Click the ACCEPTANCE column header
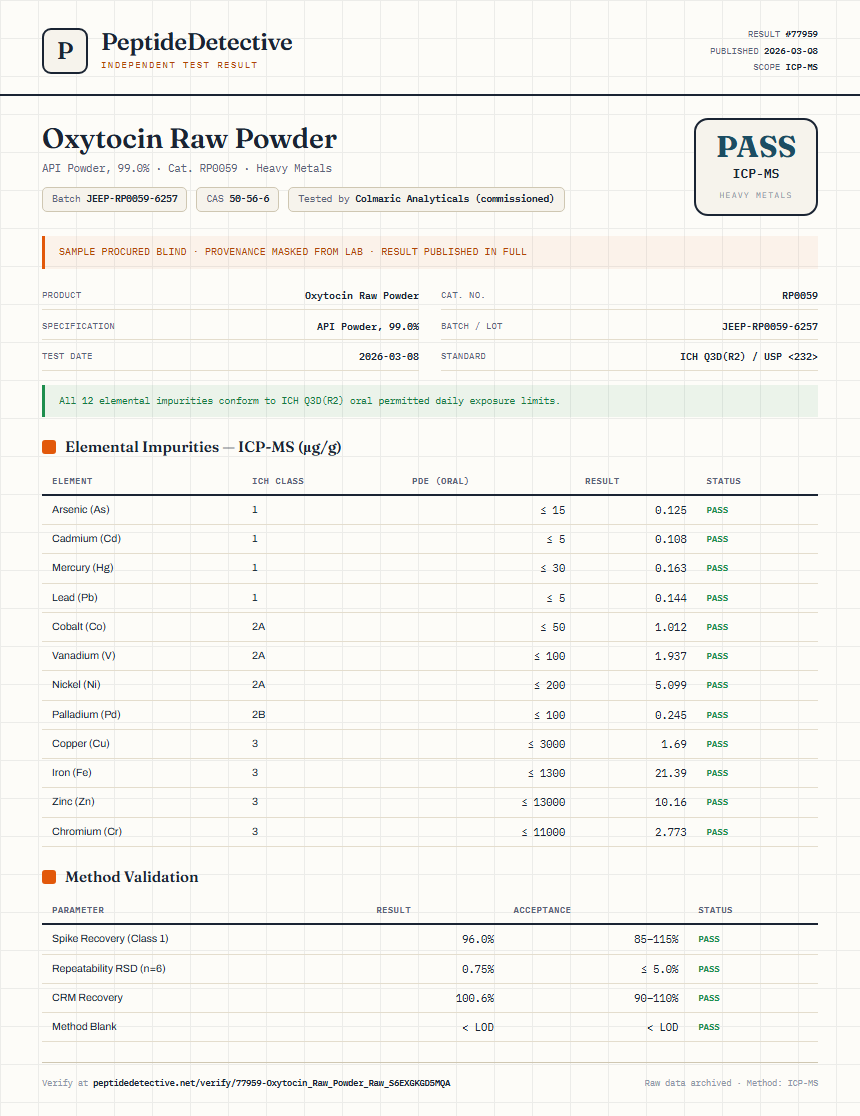The width and height of the screenshot is (860, 1116). [x=542, y=910]
